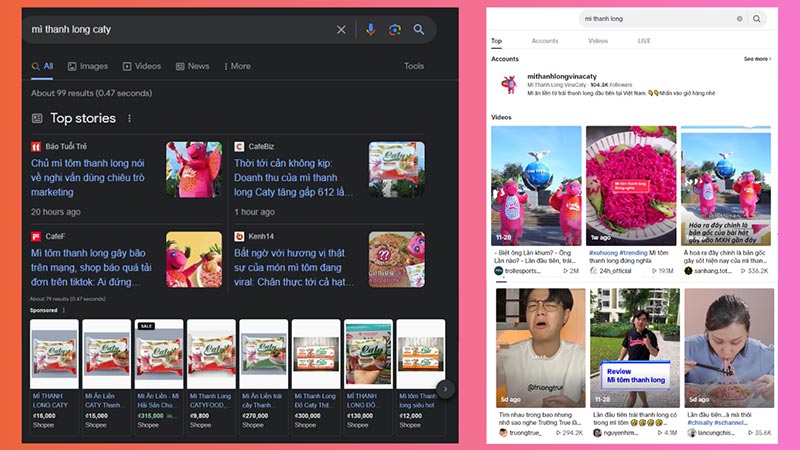Click Kenh14 story thumbnail
This screenshot has width=800, height=450.
coord(396,260)
